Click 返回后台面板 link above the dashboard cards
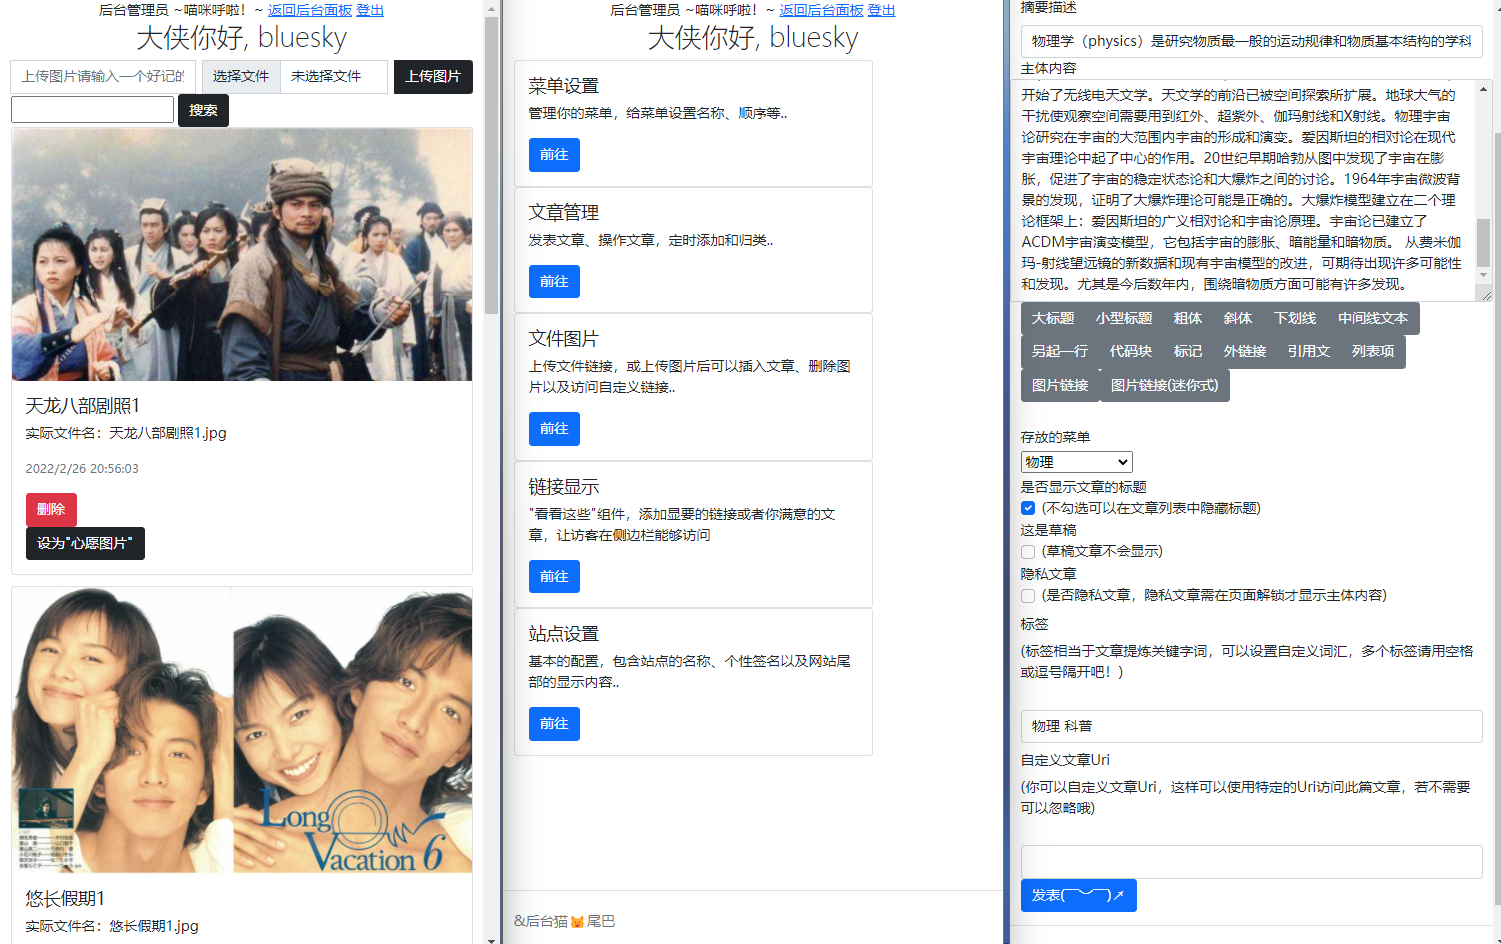This screenshot has height=944, width=1501. click(x=822, y=10)
